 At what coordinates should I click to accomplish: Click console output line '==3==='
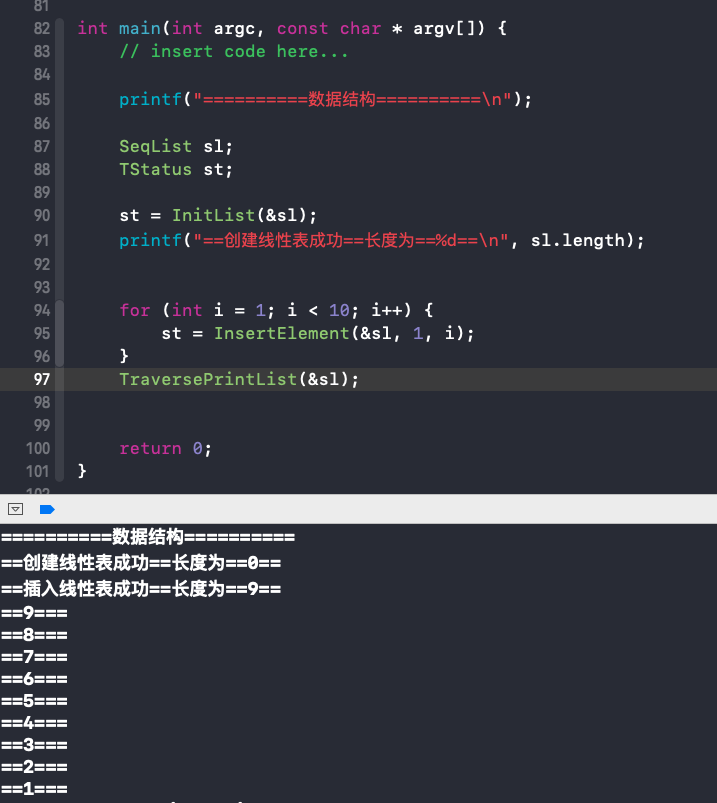[x=34, y=745]
